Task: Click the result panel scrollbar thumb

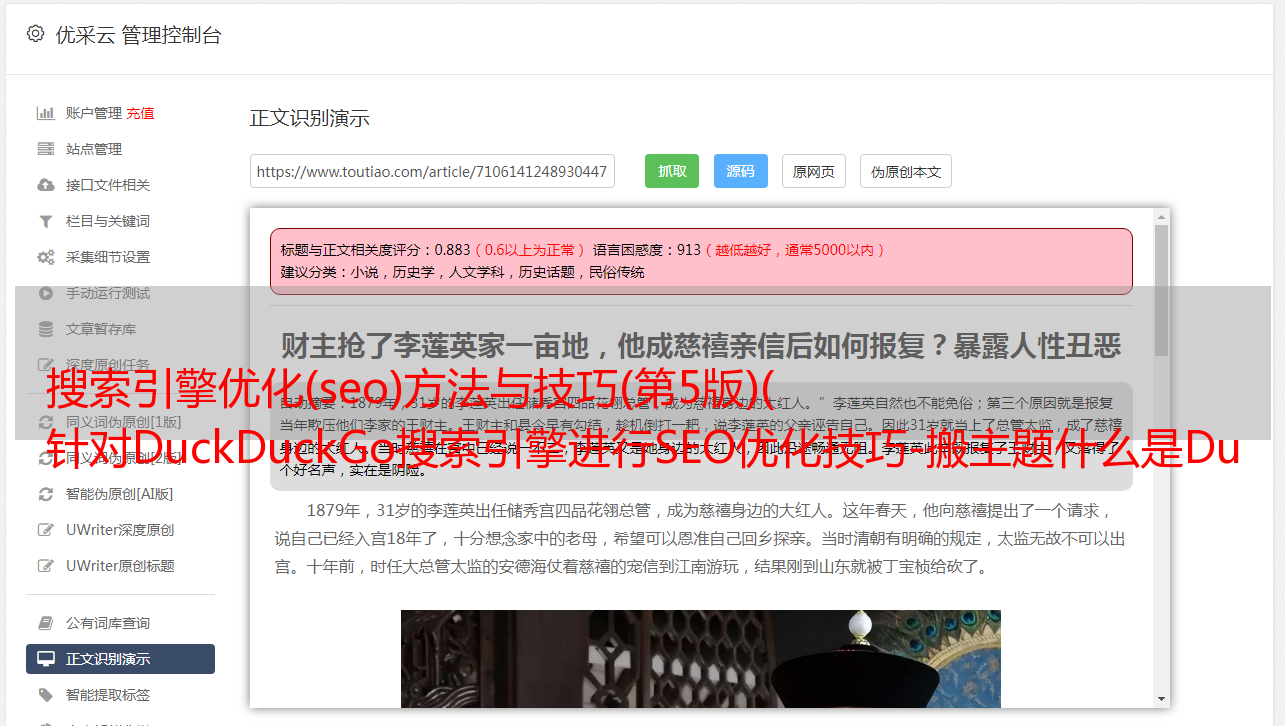Action: pos(1161,290)
